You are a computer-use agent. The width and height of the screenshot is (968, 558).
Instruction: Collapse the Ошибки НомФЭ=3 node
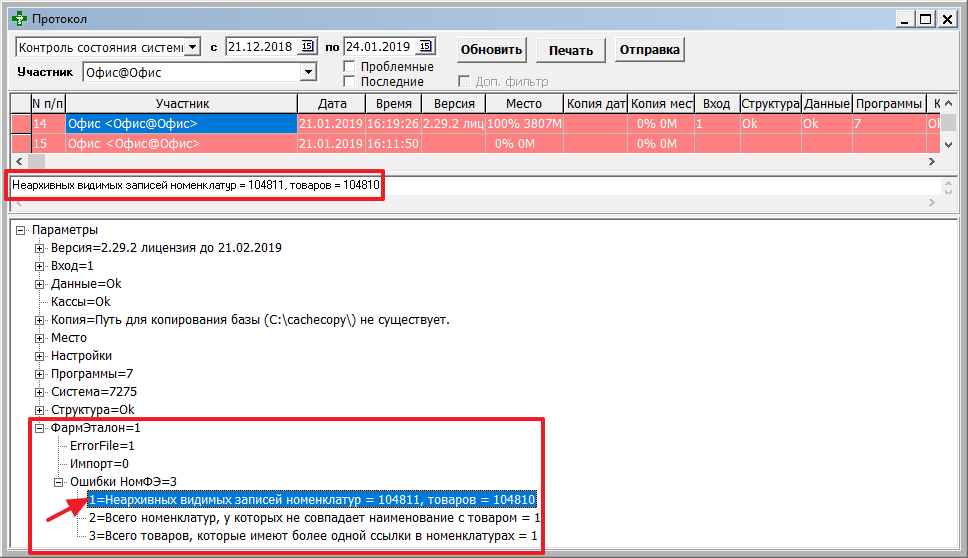click(x=58, y=482)
